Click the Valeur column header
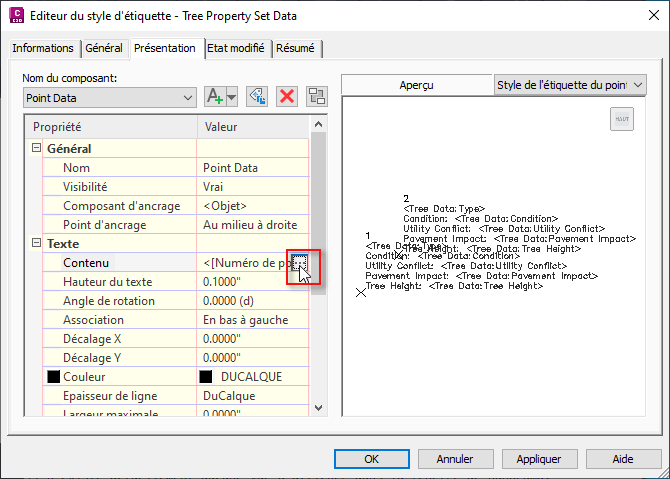 (253, 127)
